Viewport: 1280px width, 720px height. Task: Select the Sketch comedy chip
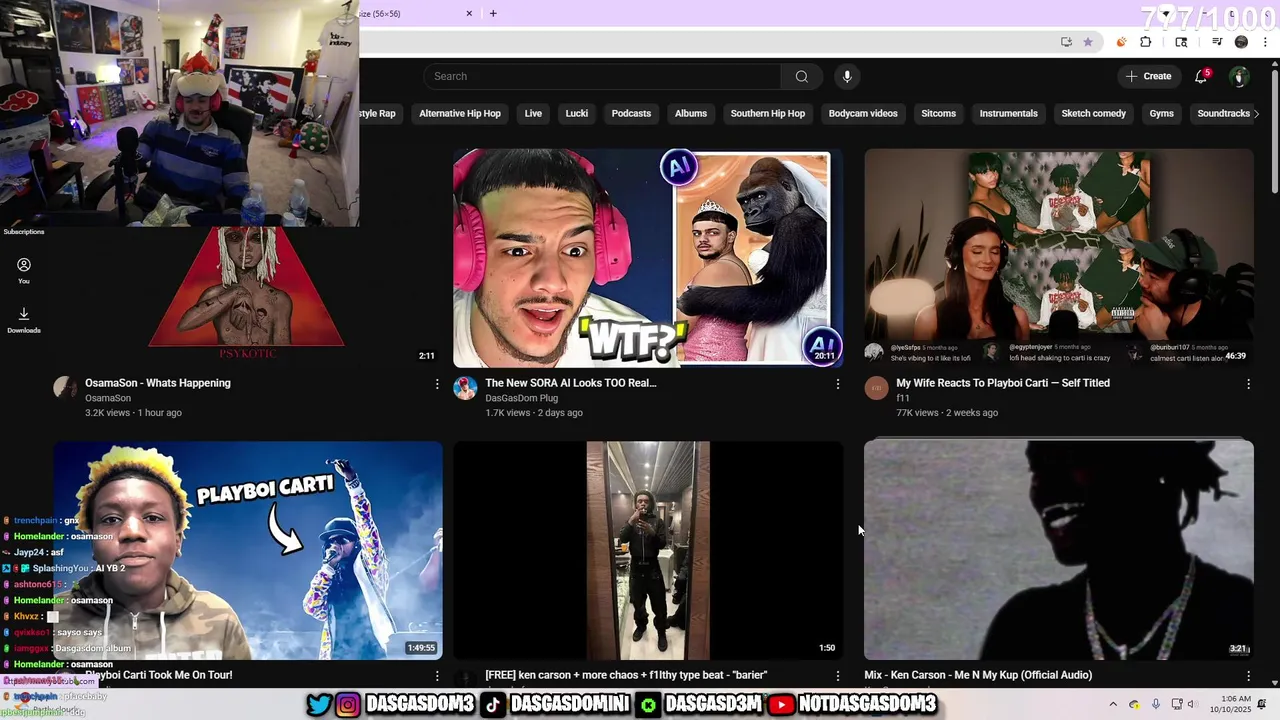(1093, 114)
